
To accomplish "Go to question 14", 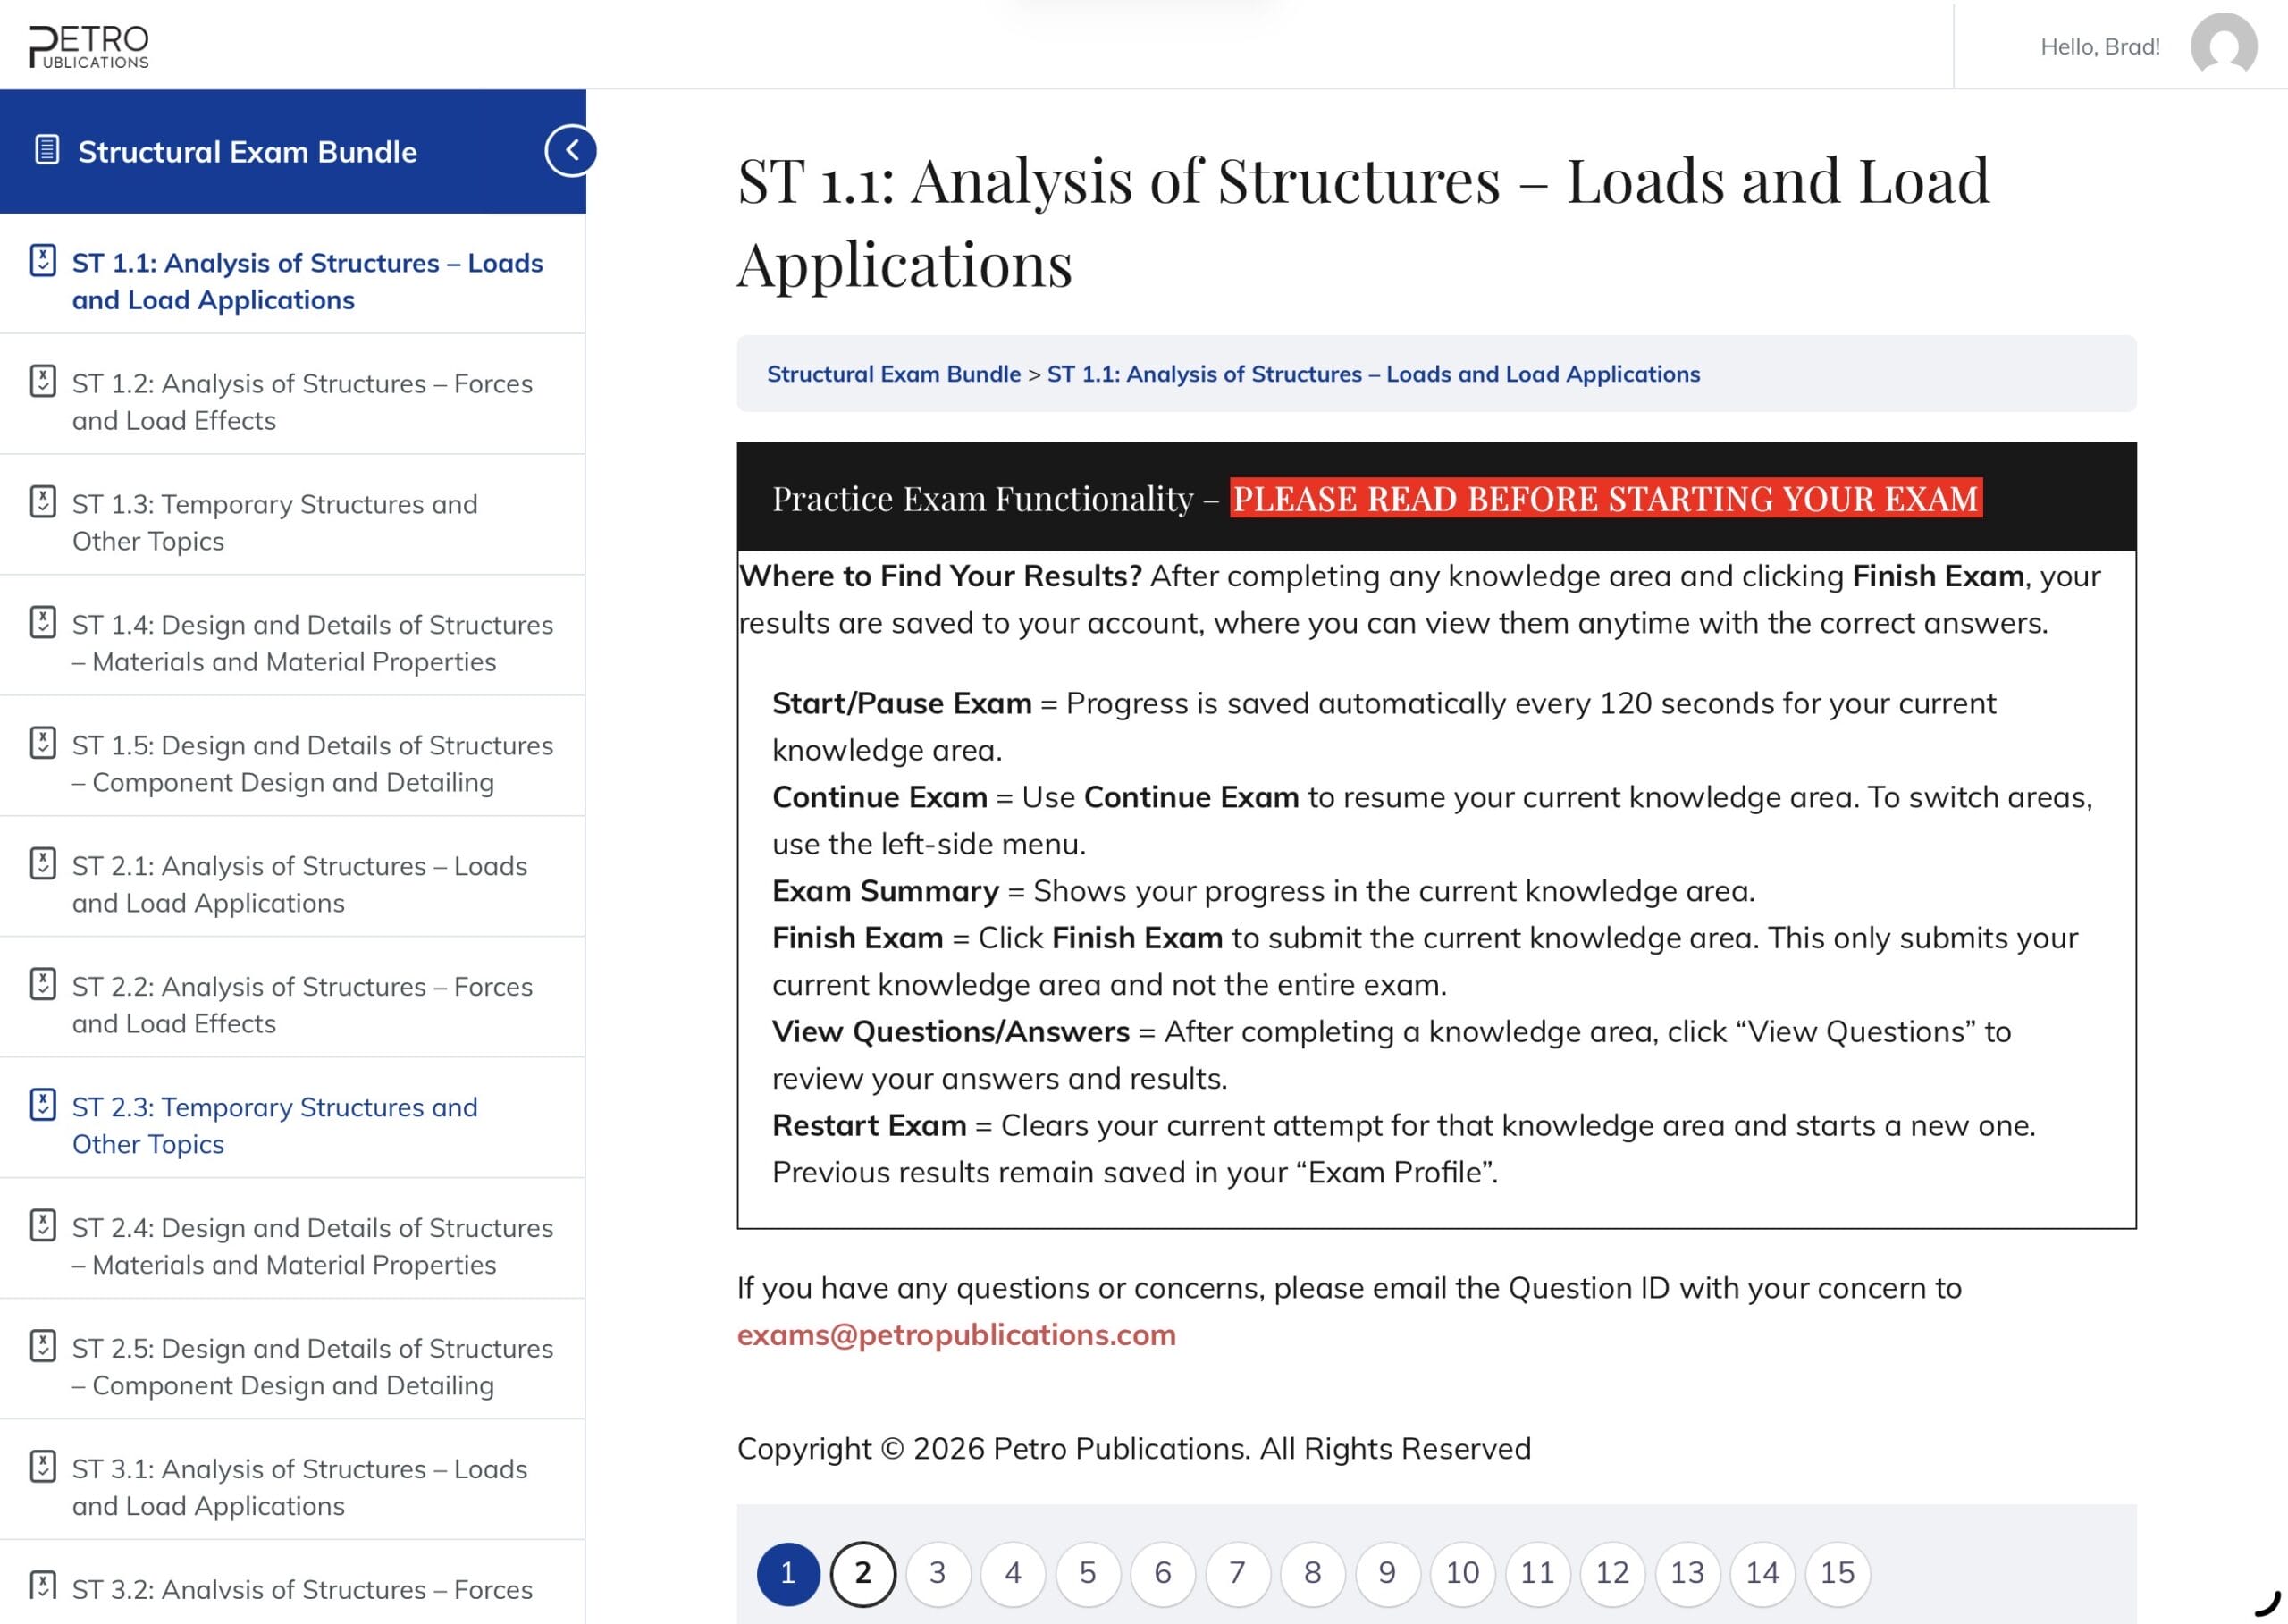I will (x=1763, y=1574).
